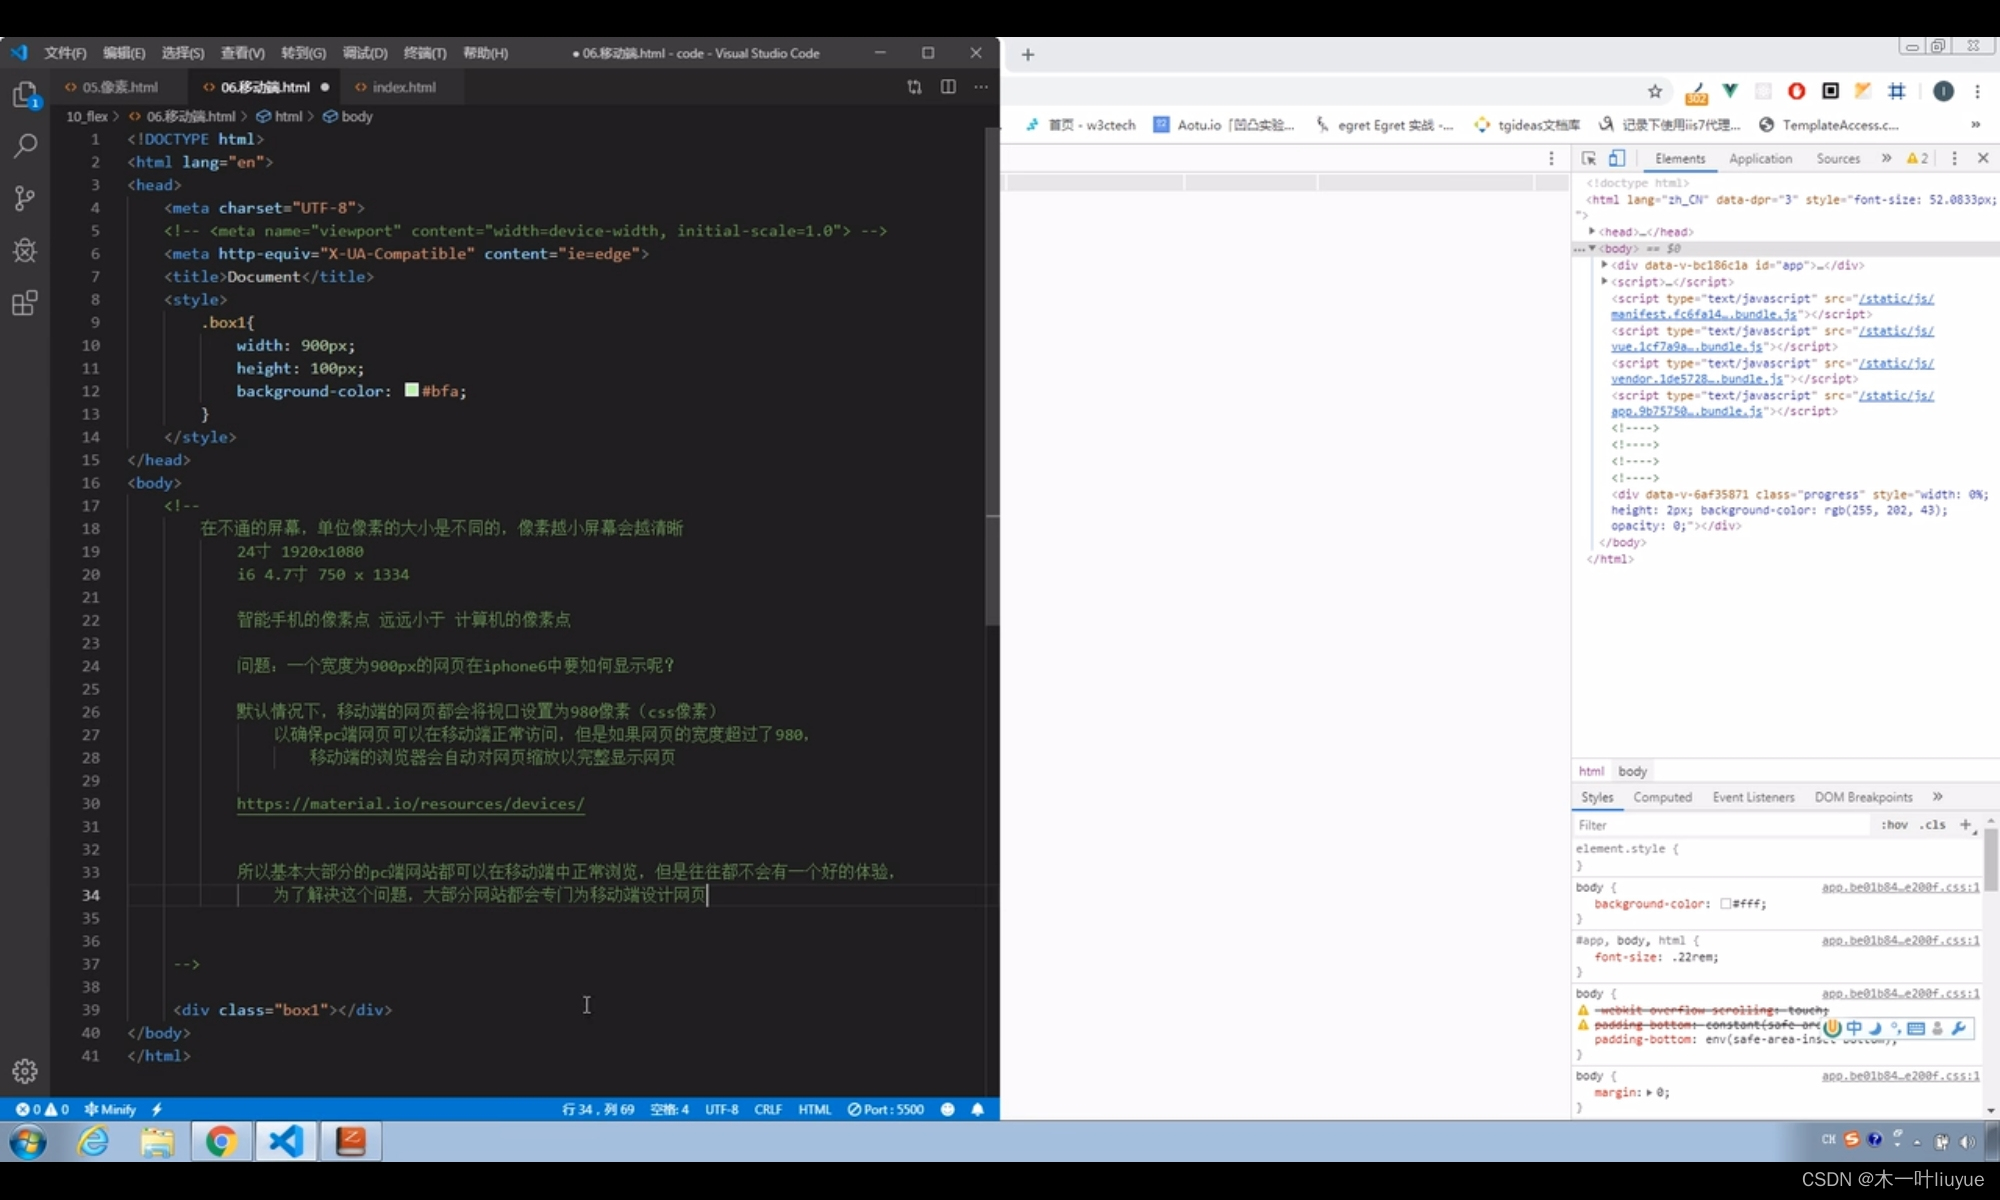
Task: Click the Remote Explorer icon in sidebar
Action: click(x=24, y=304)
